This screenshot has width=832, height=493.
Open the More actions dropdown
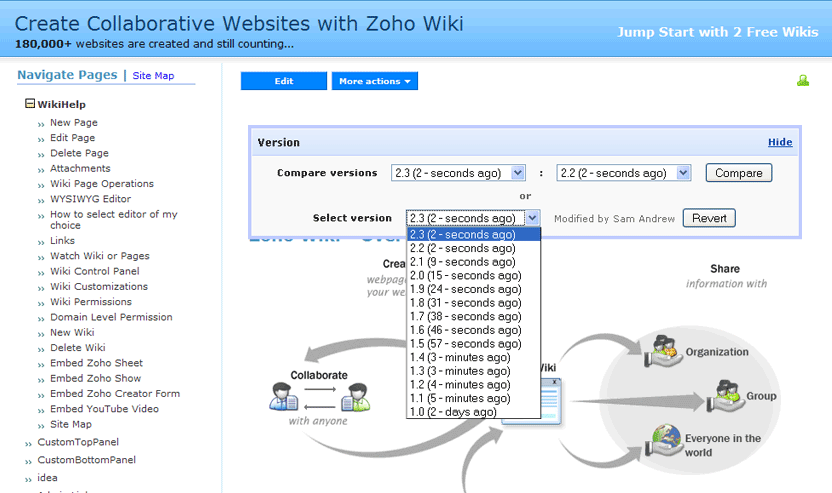point(375,81)
